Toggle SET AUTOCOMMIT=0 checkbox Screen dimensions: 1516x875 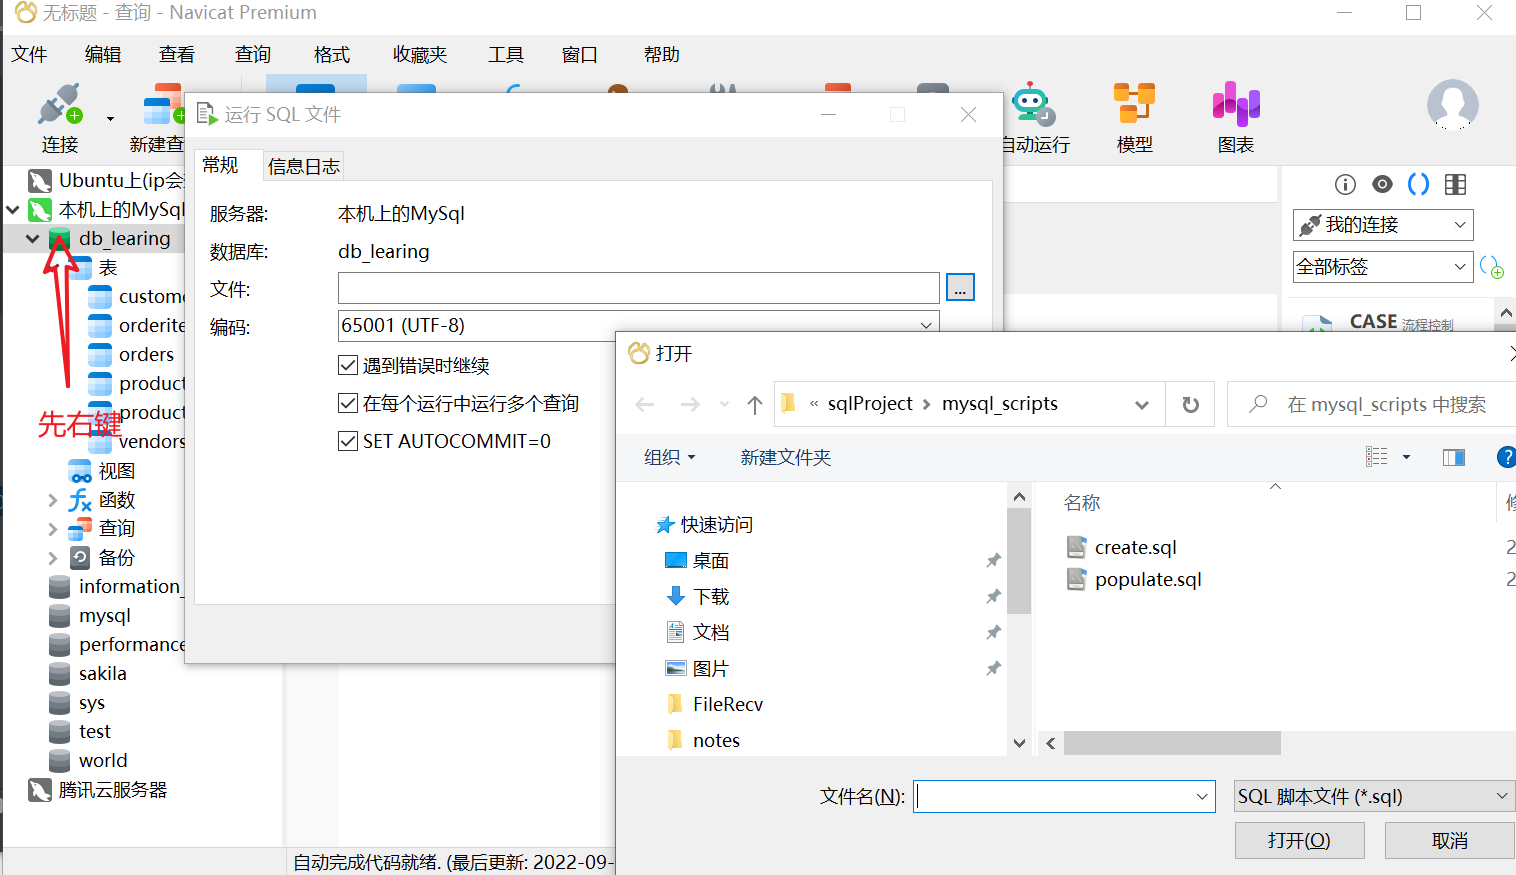coord(348,441)
